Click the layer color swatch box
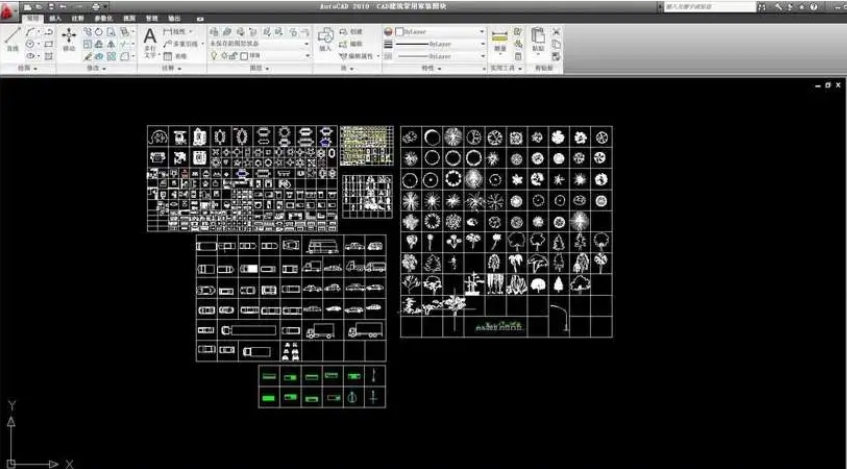This screenshot has width=847, height=469. [x=244, y=56]
